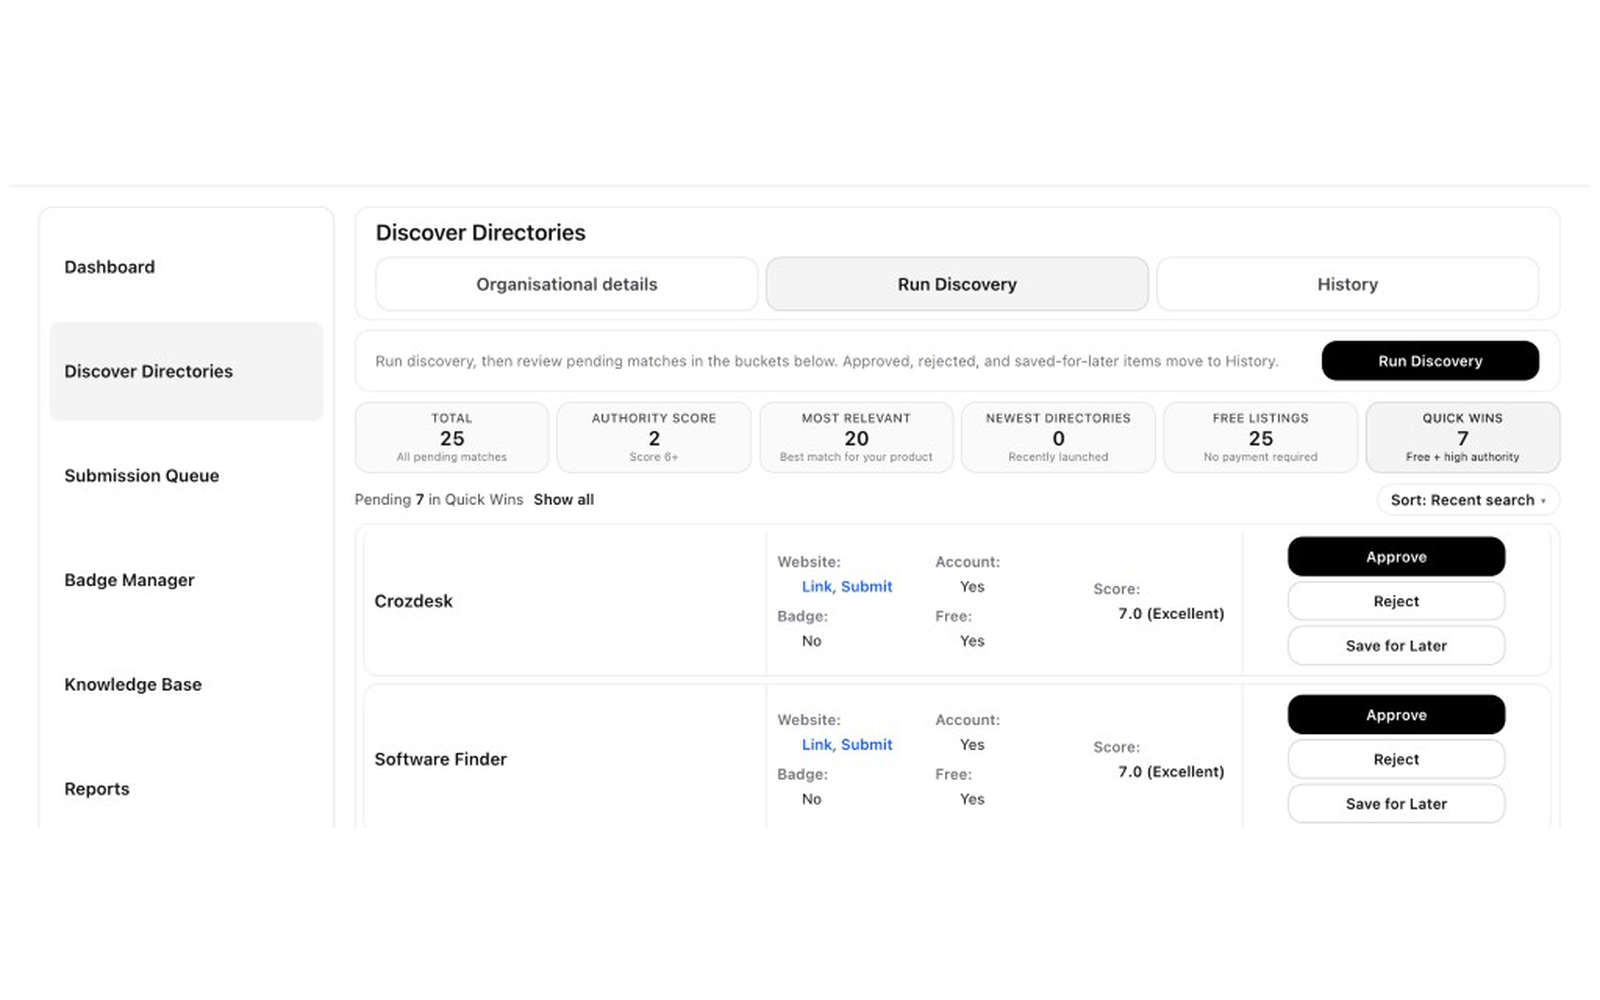
Task: Approve the Software Finder directory
Action: pos(1396,715)
